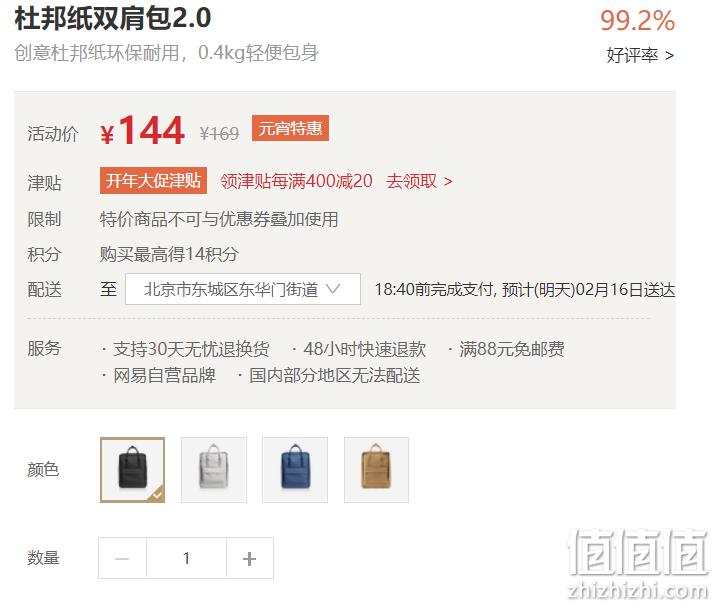The image size is (717, 608).
Task: Select the khaki brown backpack color
Action: point(376,470)
